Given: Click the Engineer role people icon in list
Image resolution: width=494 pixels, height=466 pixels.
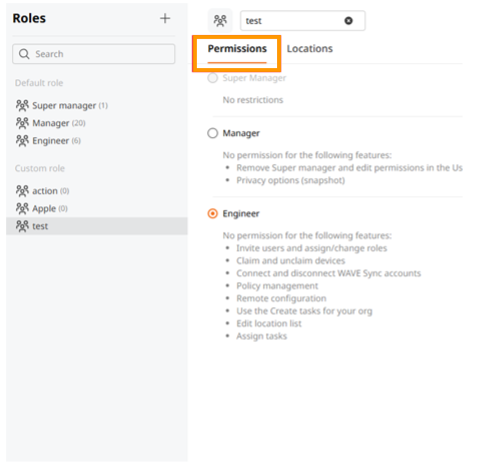Looking at the screenshot, I should (x=22, y=141).
